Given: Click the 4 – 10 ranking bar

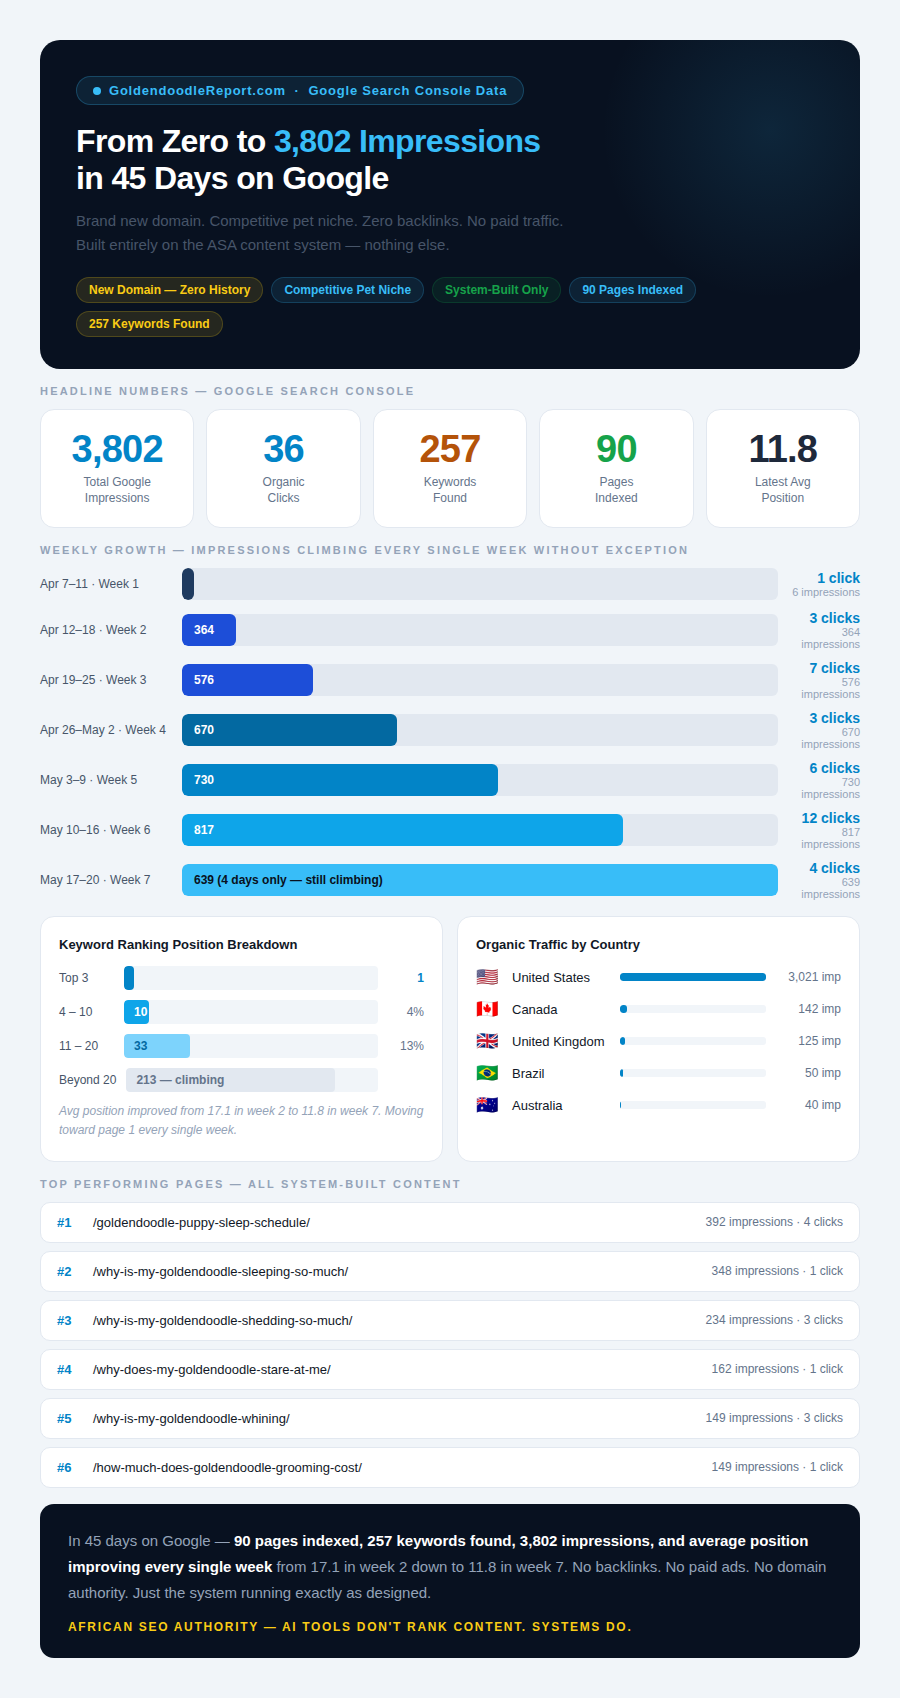Looking at the screenshot, I should click(x=137, y=1012).
